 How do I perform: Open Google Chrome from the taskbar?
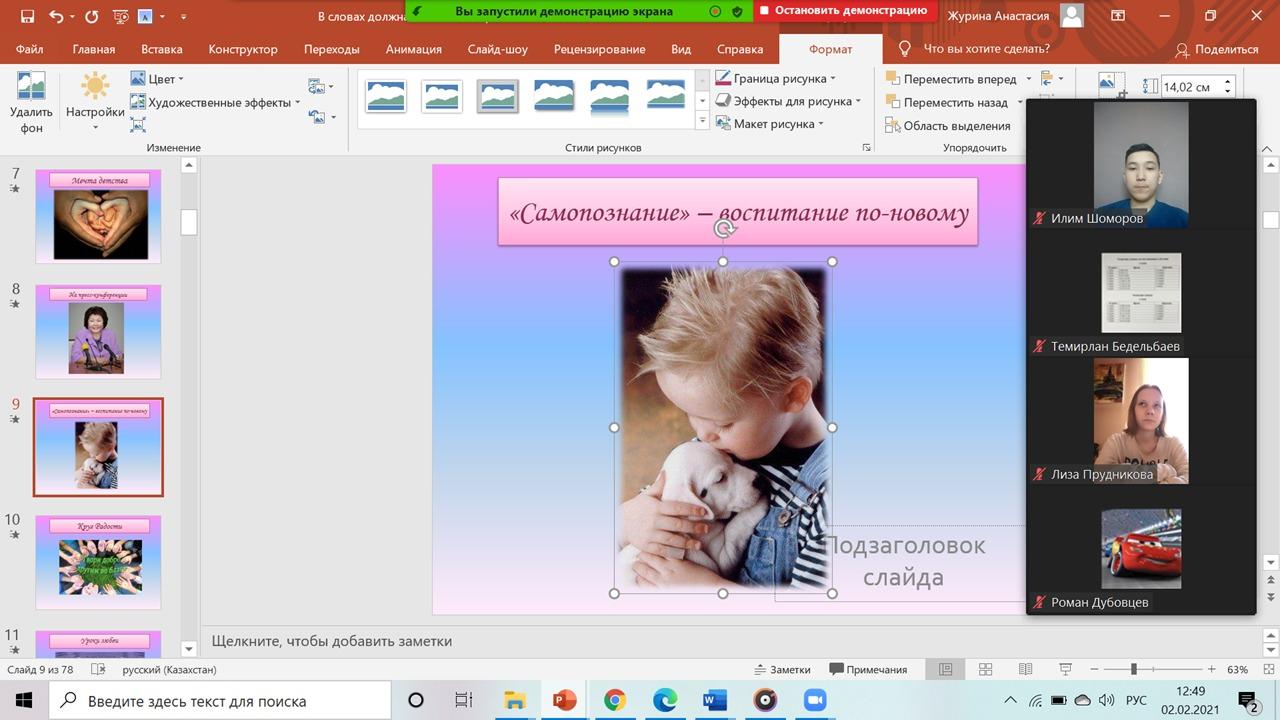coord(615,700)
